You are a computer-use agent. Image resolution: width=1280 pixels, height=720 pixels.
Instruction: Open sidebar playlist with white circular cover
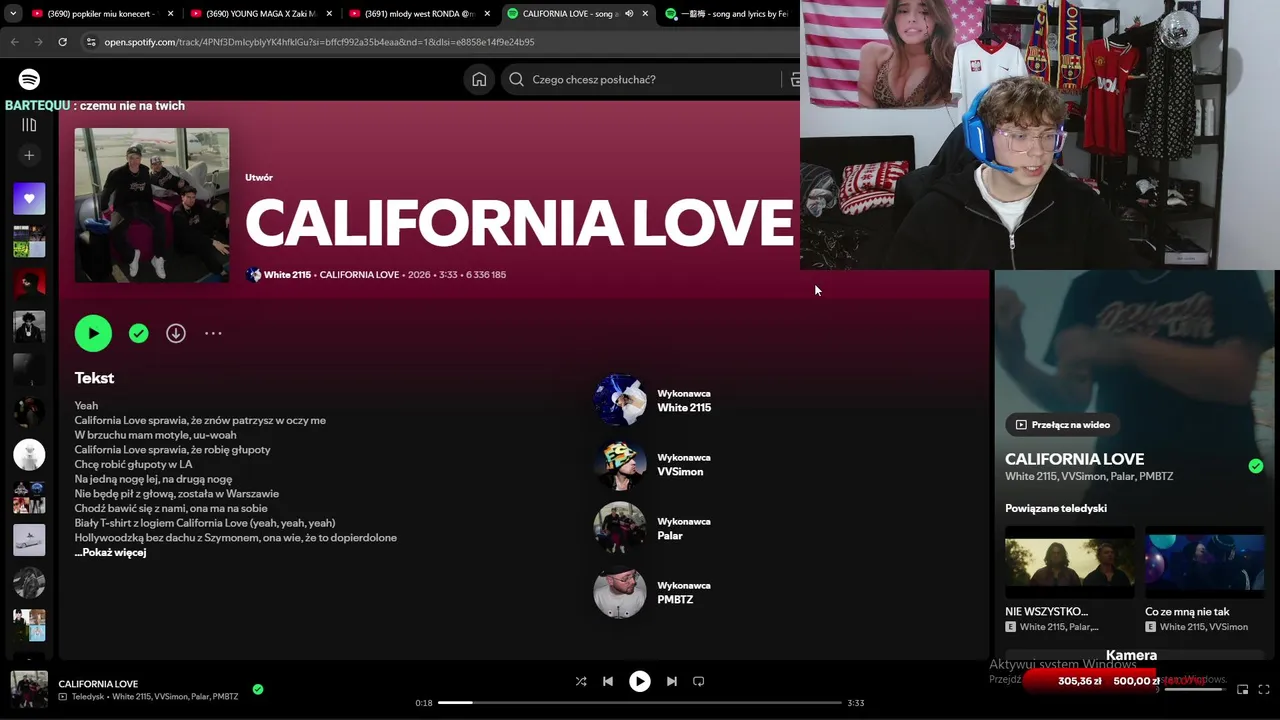[29, 454]
